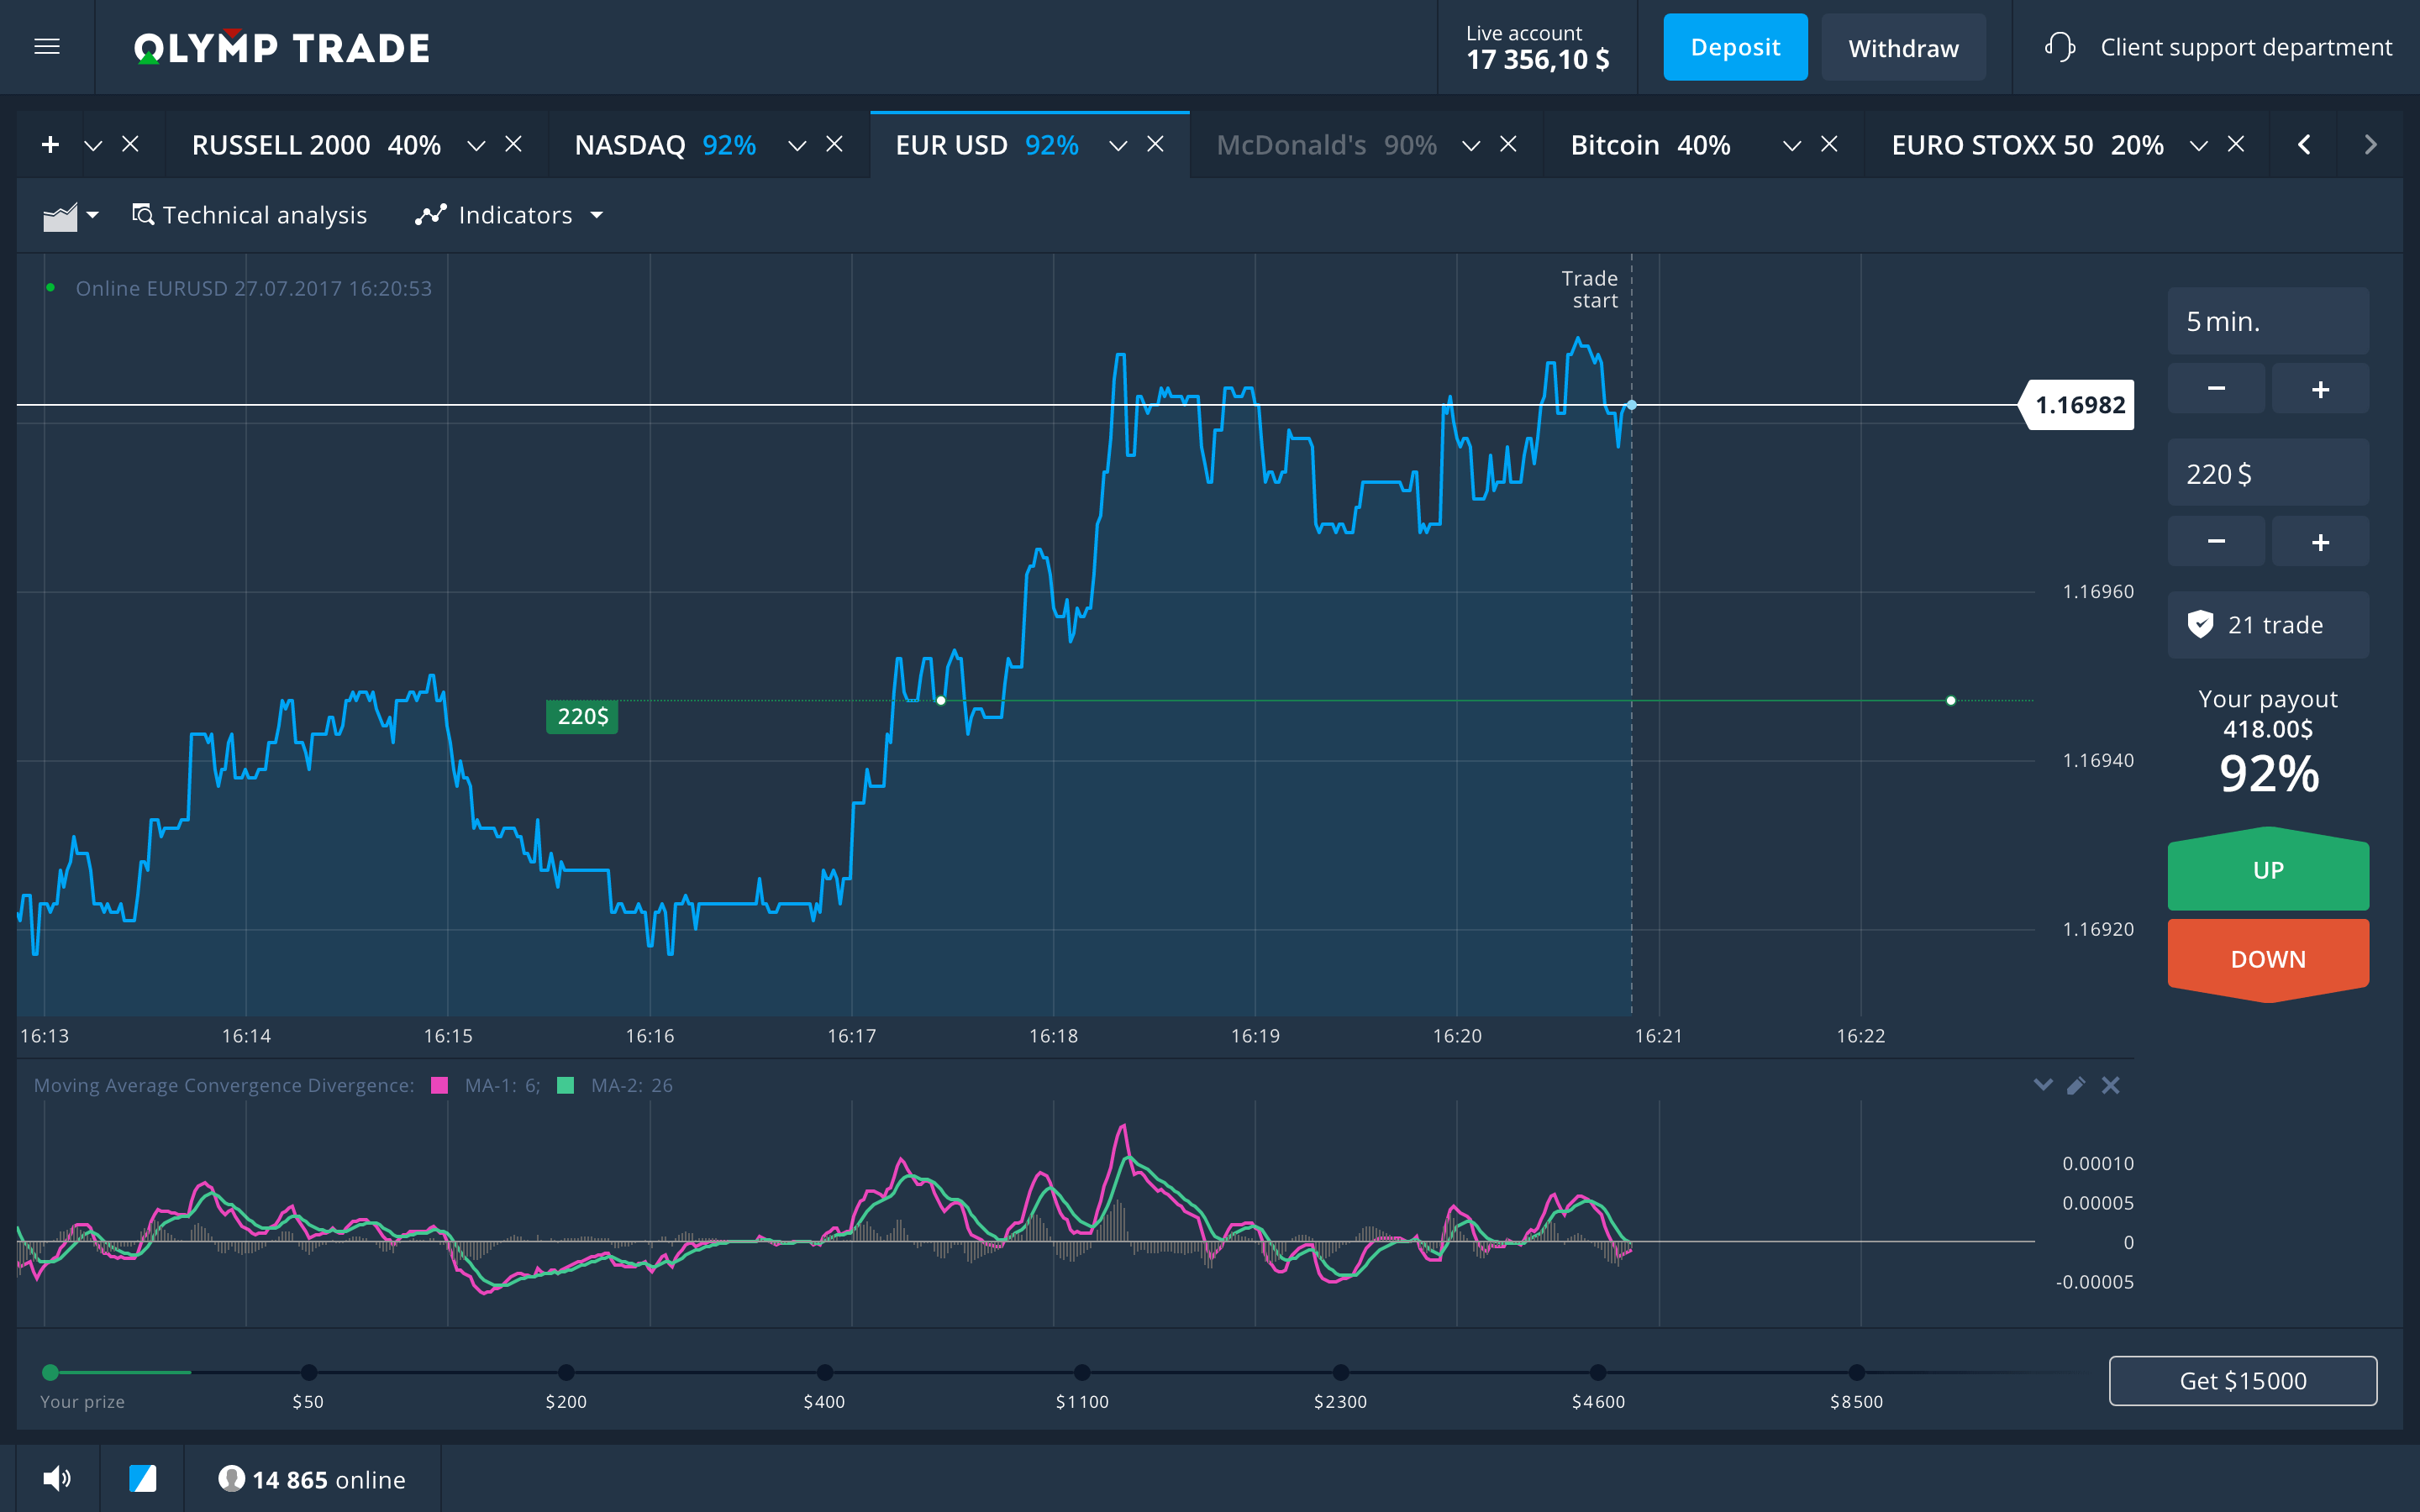Viewport: 2420px width, 1512px height.
Task: Click the $50 prize milestone
Action: pyautogui.click(x=308, y=1372)
